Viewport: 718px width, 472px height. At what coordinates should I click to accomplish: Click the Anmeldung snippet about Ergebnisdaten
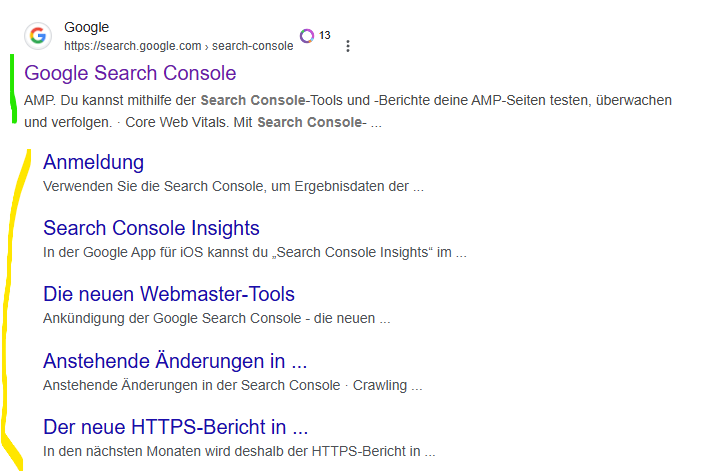[233, 186]
